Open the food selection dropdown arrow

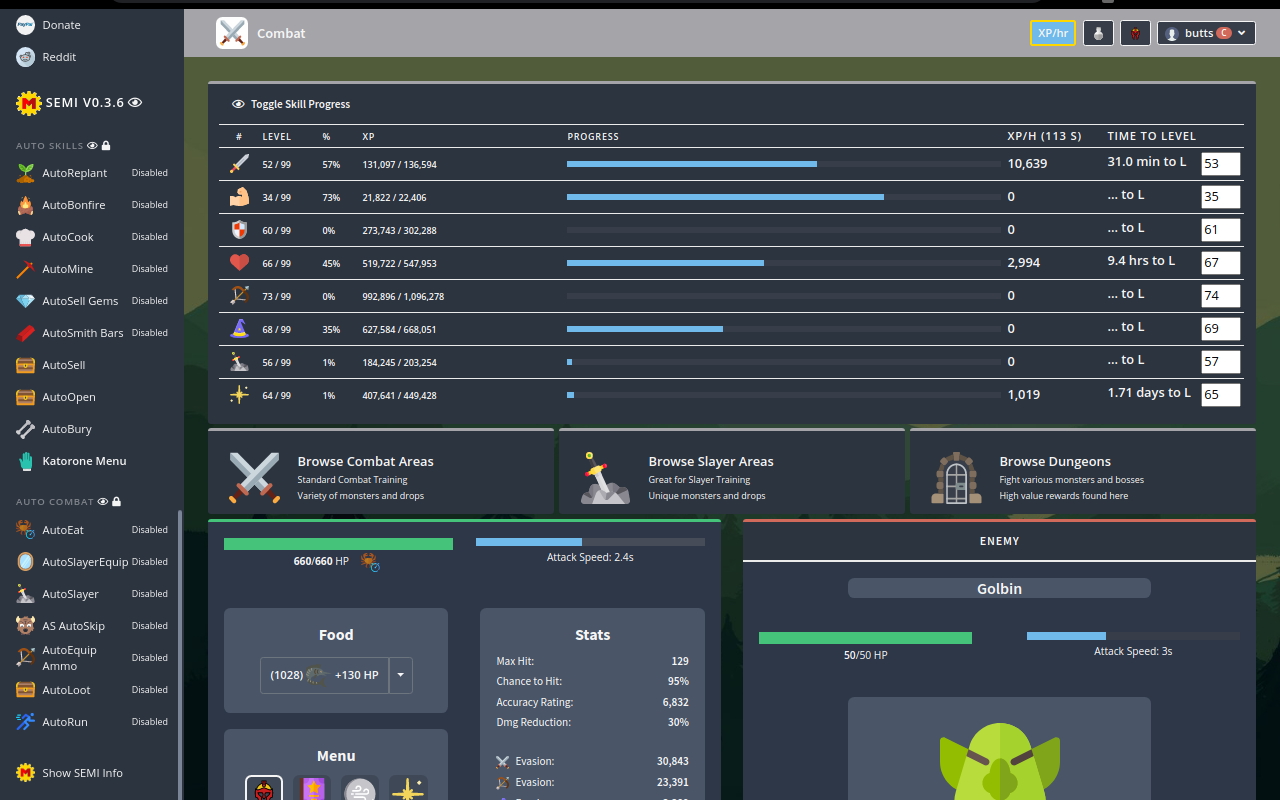pos(400,675)
